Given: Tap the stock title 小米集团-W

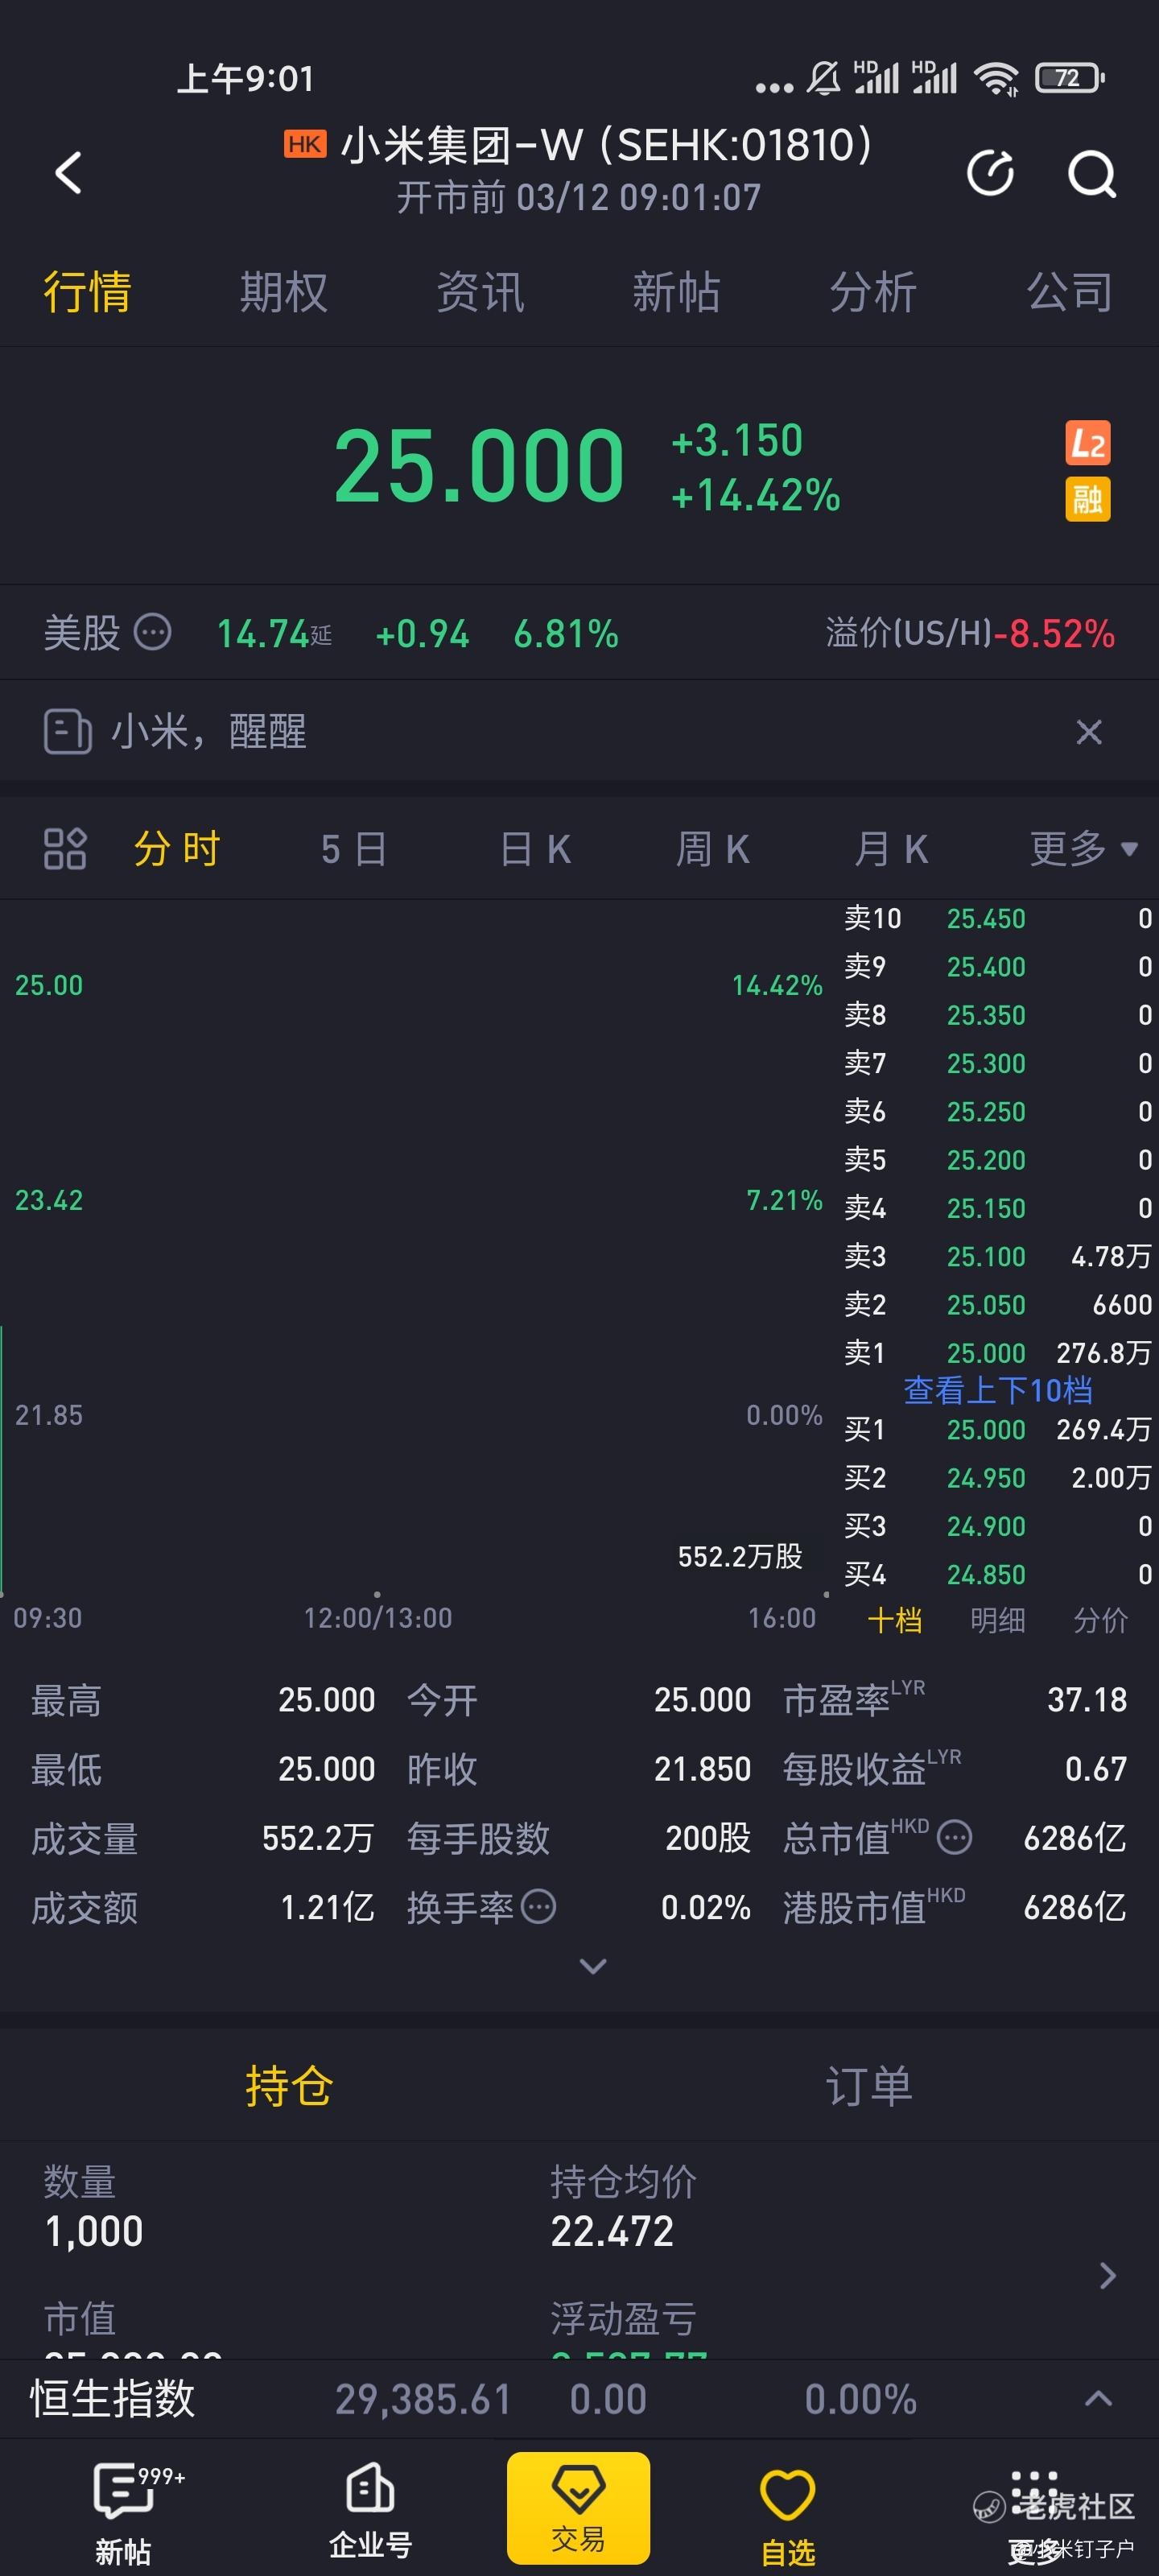Looking at the screenshot, I should pyautogui.click(x=462, y=146).
